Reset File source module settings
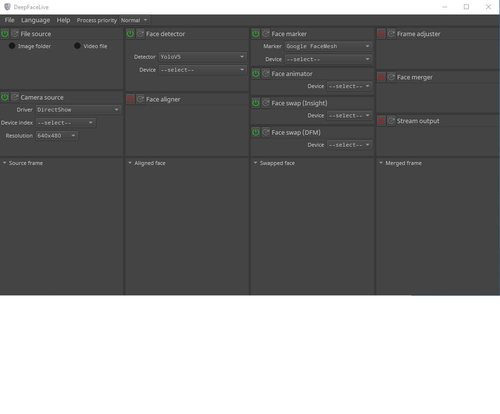Screen dimensions: 500x414 pyautogui.click(x=15, y=34)
